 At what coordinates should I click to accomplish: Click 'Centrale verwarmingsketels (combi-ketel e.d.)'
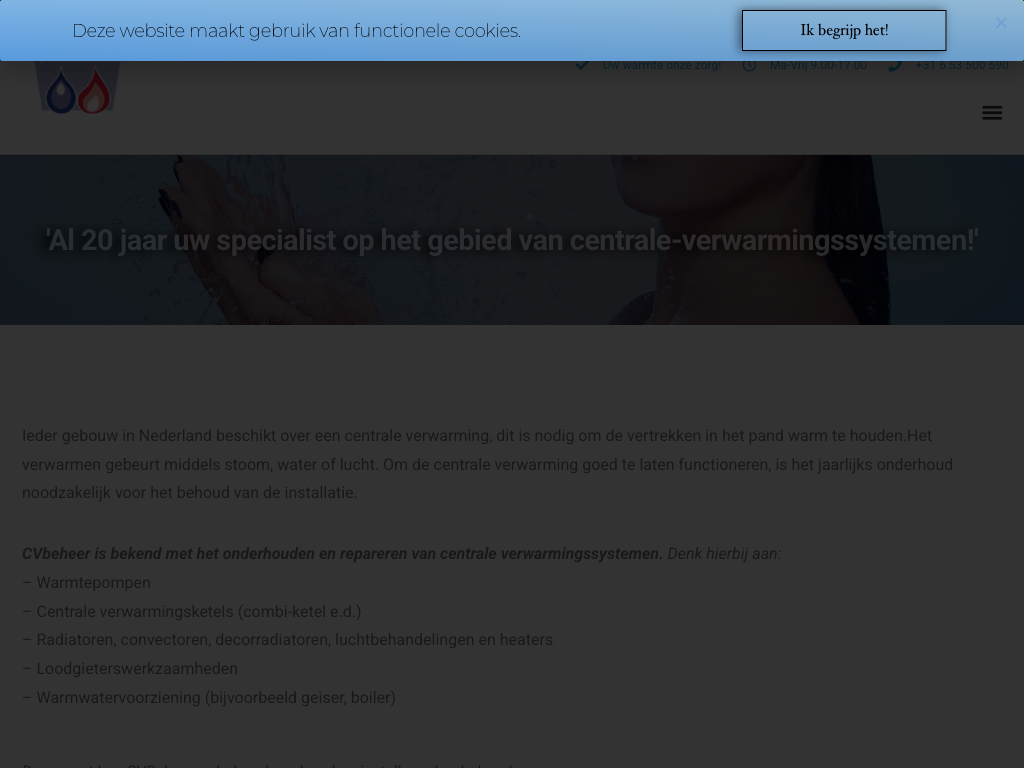click(199, 611)
